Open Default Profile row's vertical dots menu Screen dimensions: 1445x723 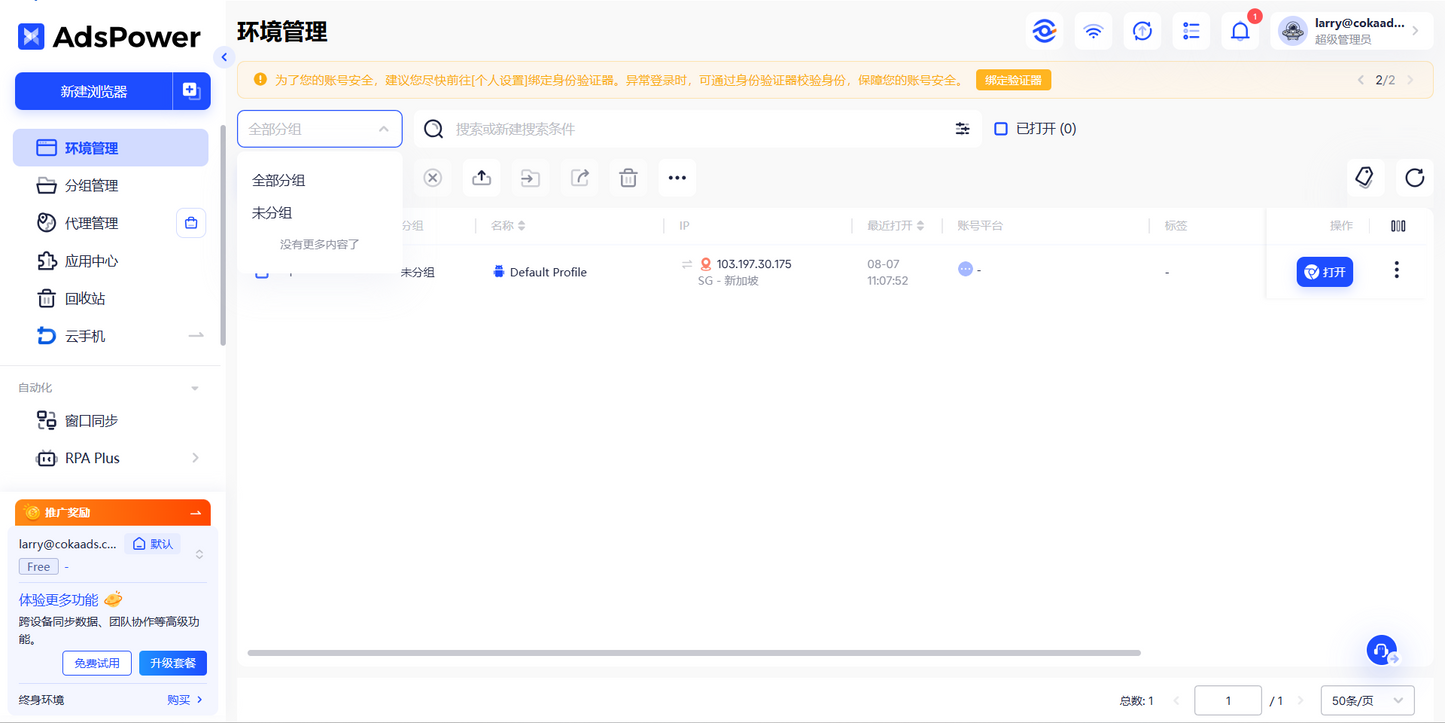pyautogui.click(x=1397, y=271)
